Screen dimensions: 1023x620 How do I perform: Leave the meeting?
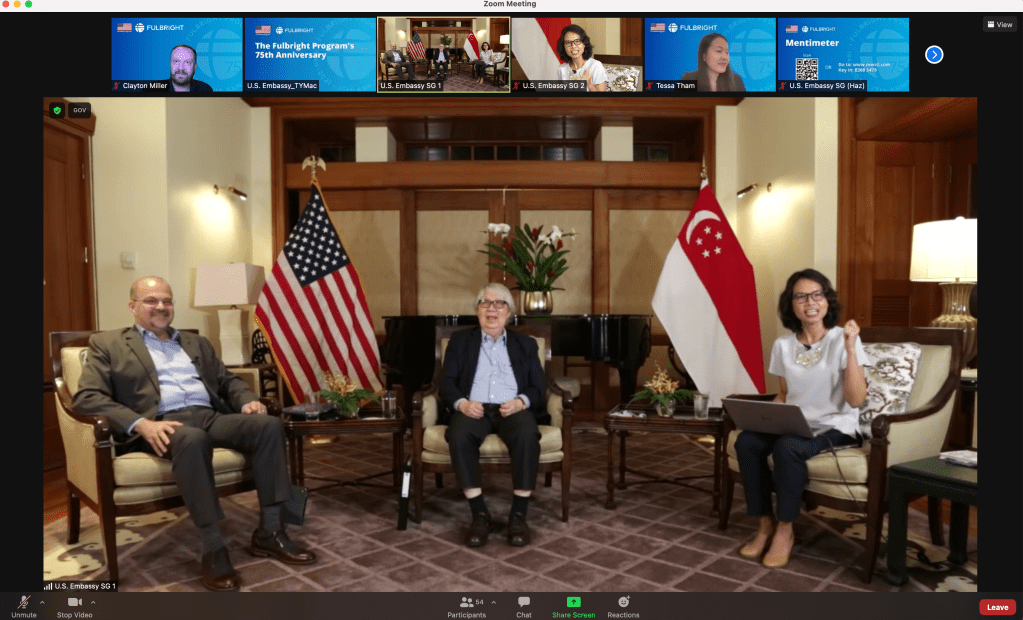pos(997,607)
